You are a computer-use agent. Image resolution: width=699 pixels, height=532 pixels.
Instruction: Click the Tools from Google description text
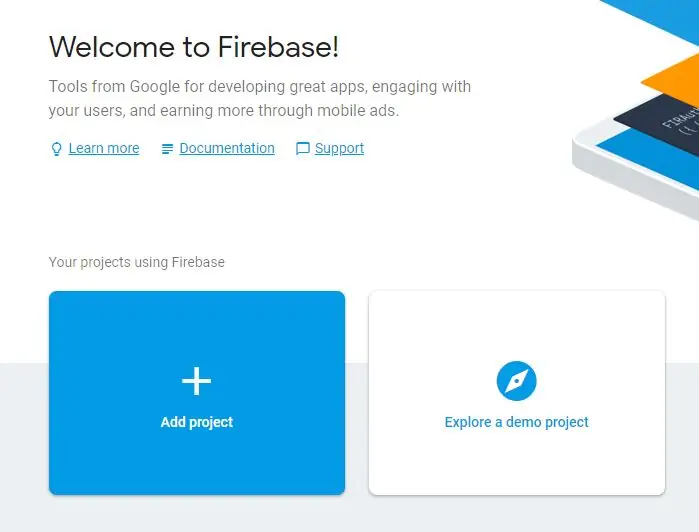259,98
